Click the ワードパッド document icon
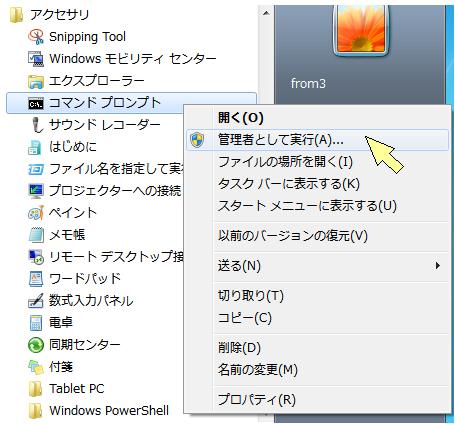This screenshot has height=424, width=455. (36, 279)
